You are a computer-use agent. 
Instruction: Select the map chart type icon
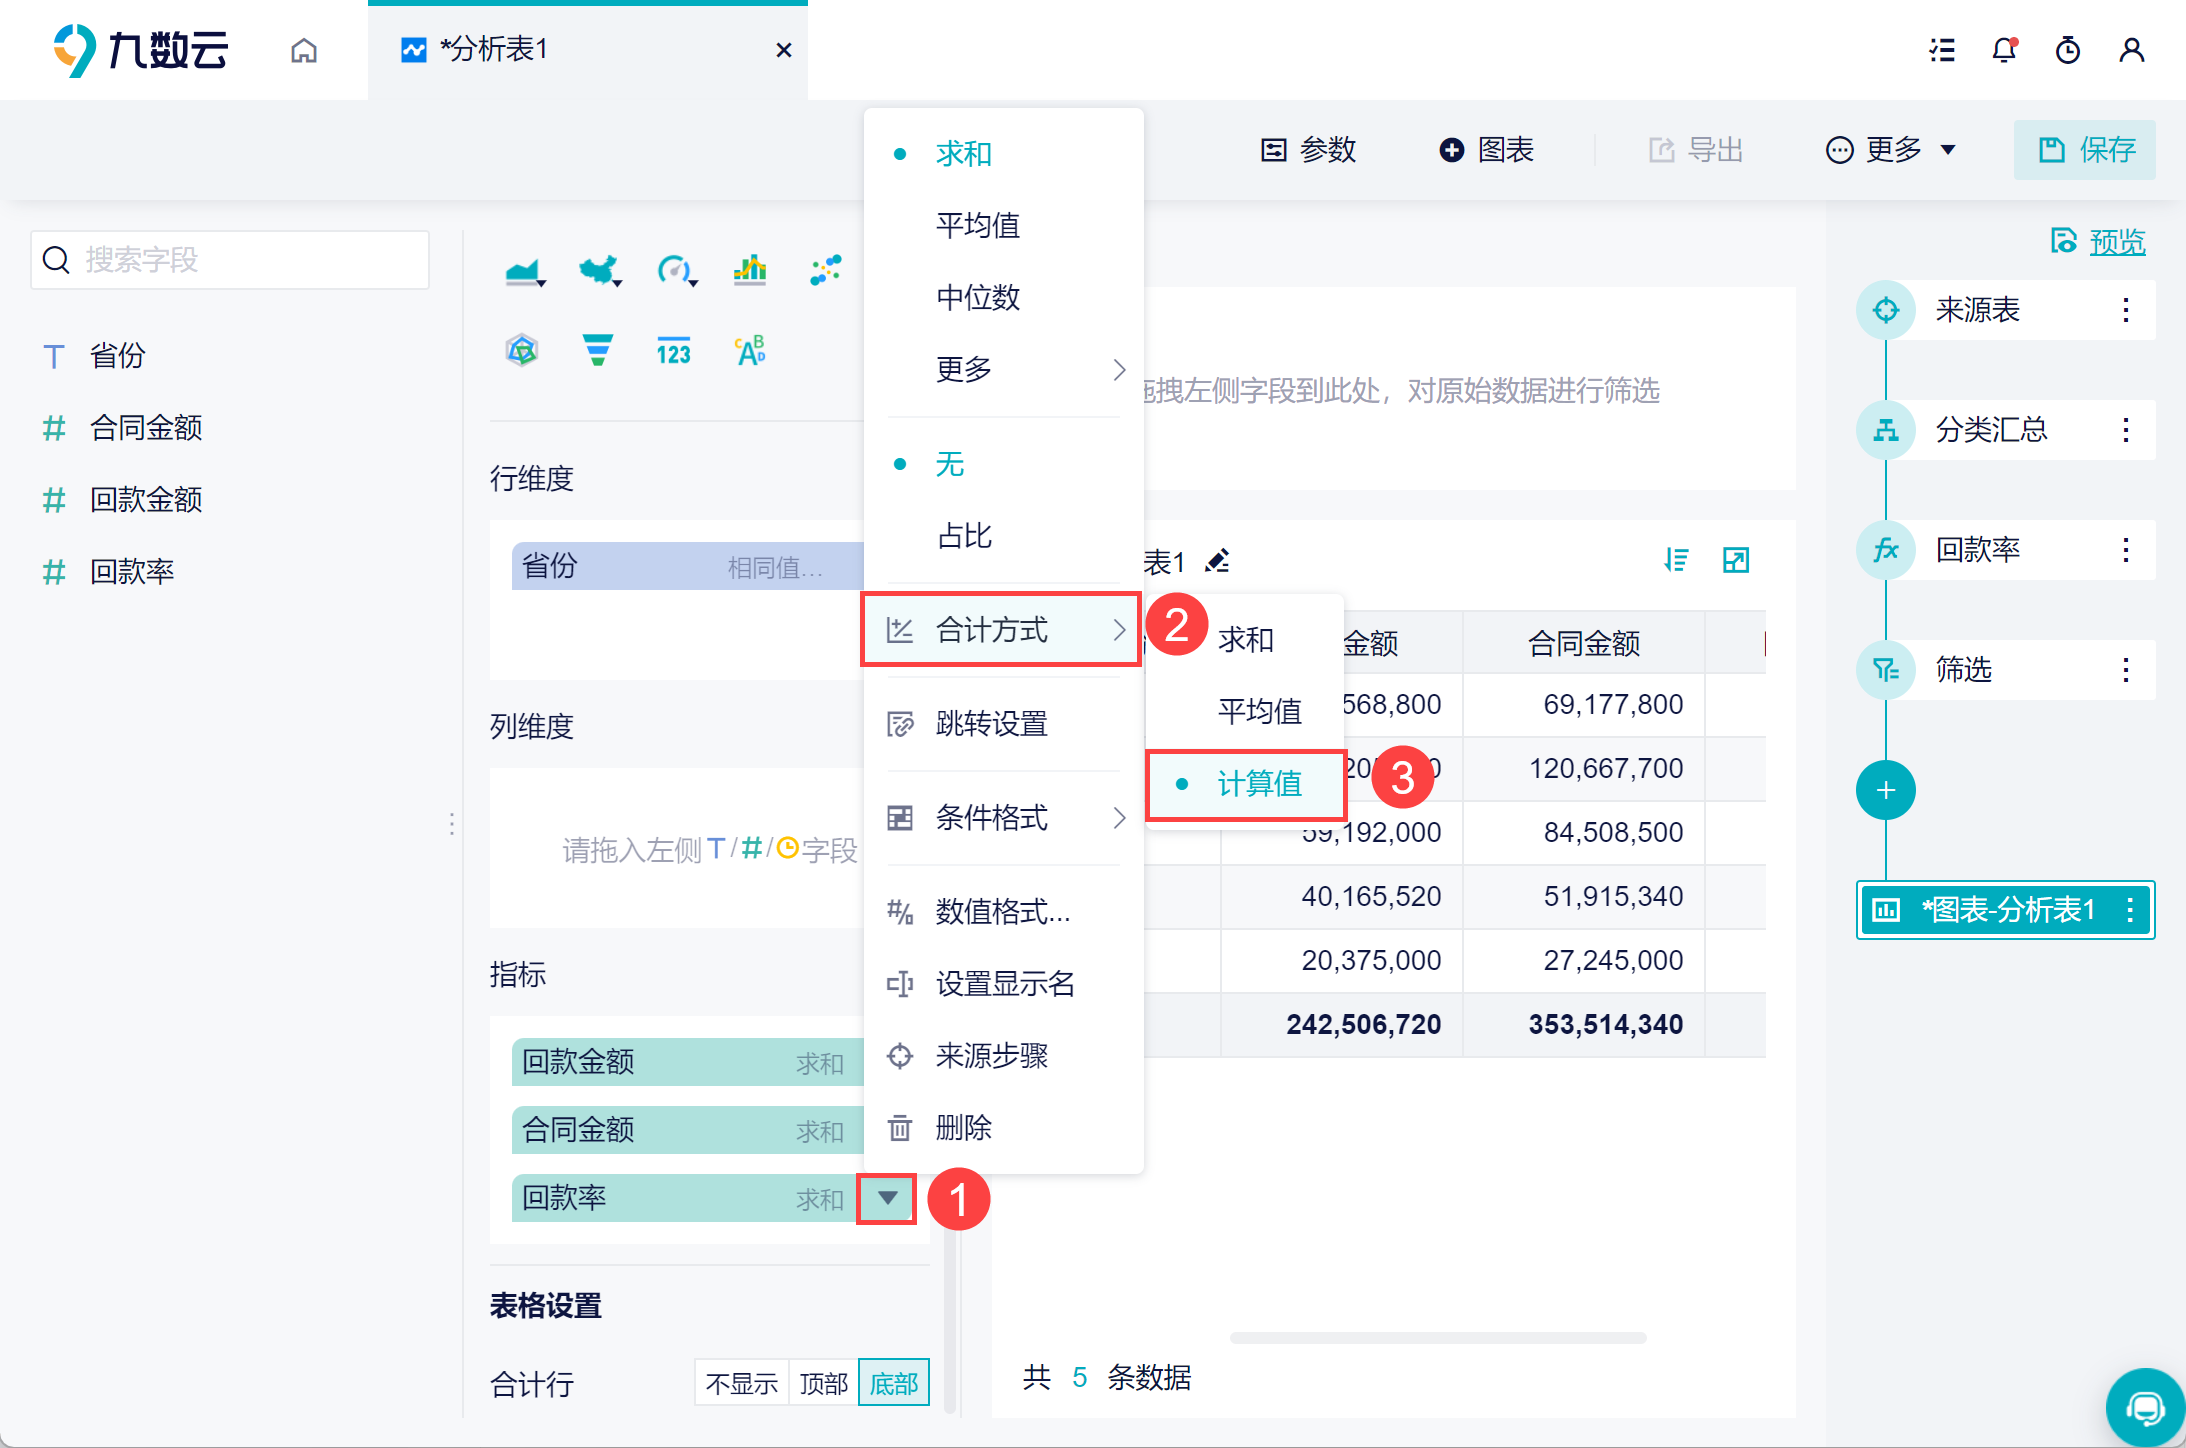(x=599, y=270)
